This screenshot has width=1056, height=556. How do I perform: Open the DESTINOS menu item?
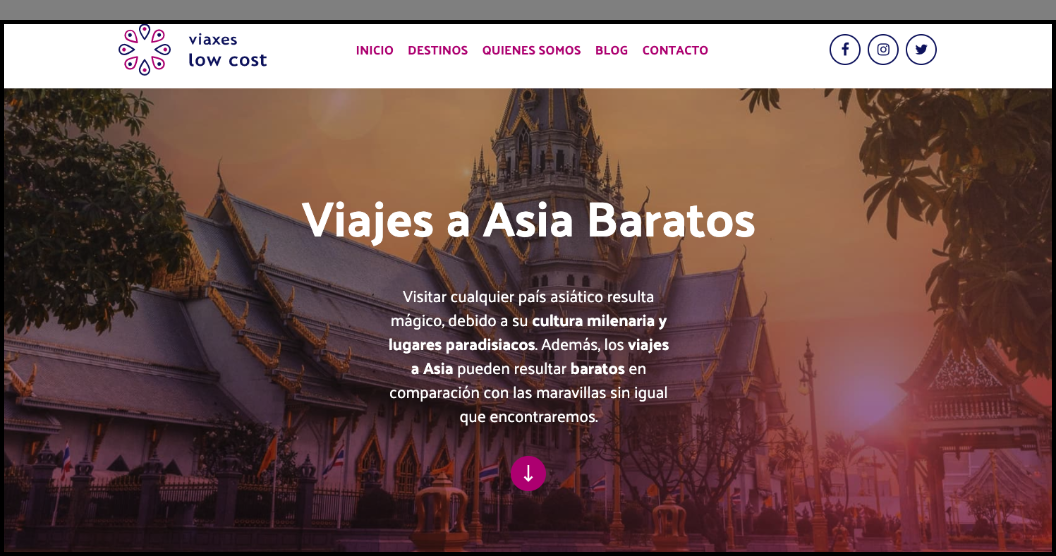pyautogui.click(x=438, y=50)
